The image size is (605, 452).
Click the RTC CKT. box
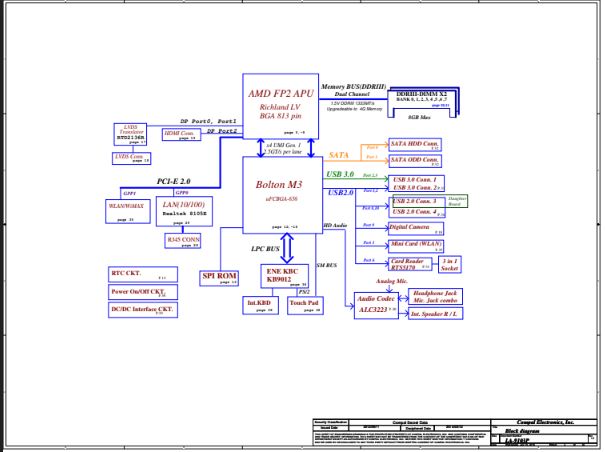[x=143, y=274]
